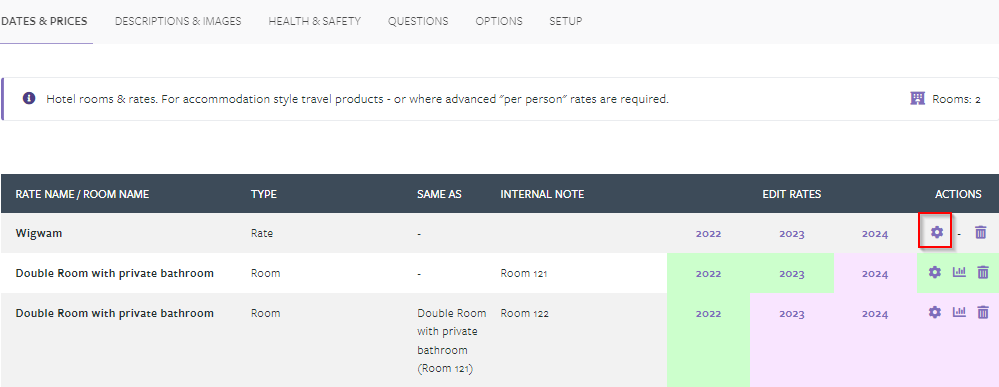Click the info icon in banner
The height and width of the screenshot is (387, 999).
coord(29,98)
